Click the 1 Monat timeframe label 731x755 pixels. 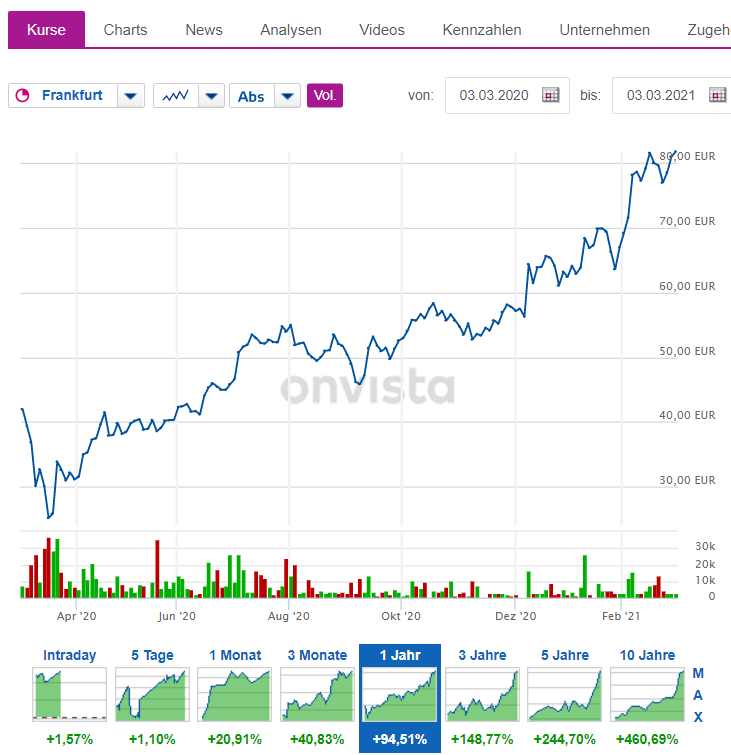(235, 656)
